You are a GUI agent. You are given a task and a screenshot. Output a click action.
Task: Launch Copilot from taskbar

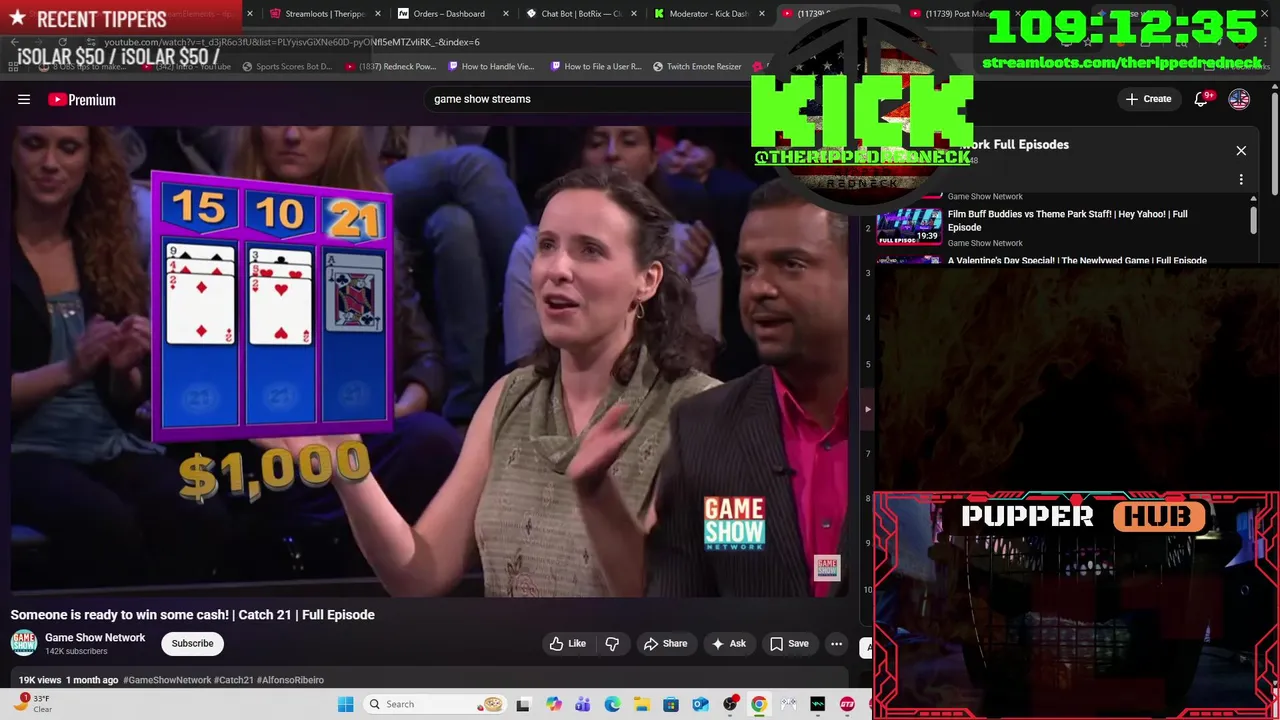click(554, 704)
